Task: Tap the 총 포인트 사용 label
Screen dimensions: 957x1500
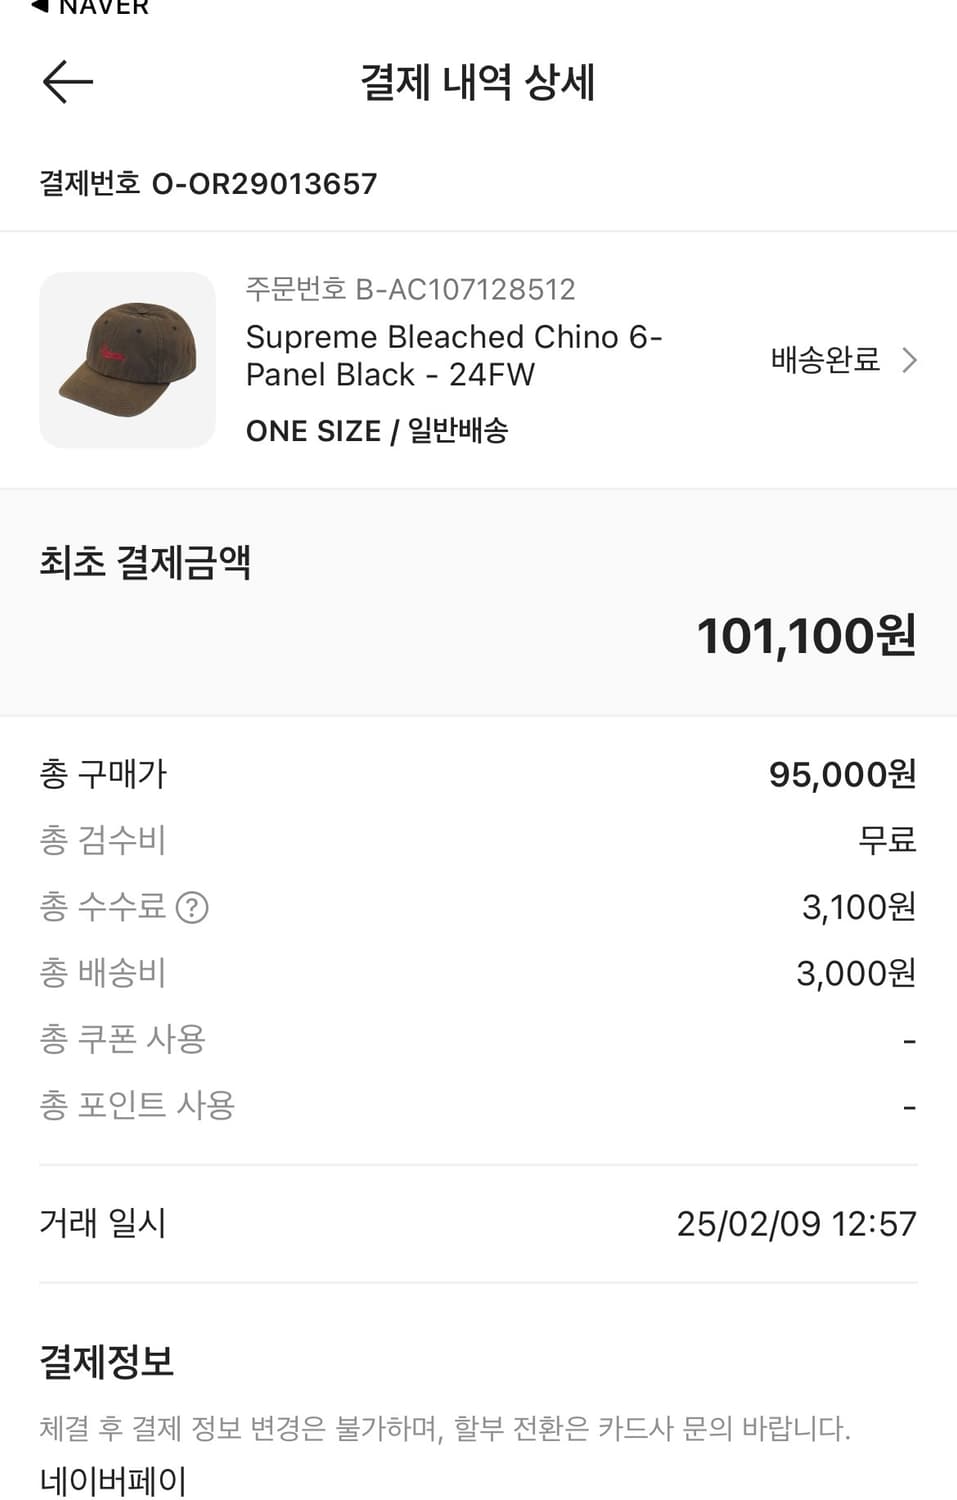Action: [137, 1106]
